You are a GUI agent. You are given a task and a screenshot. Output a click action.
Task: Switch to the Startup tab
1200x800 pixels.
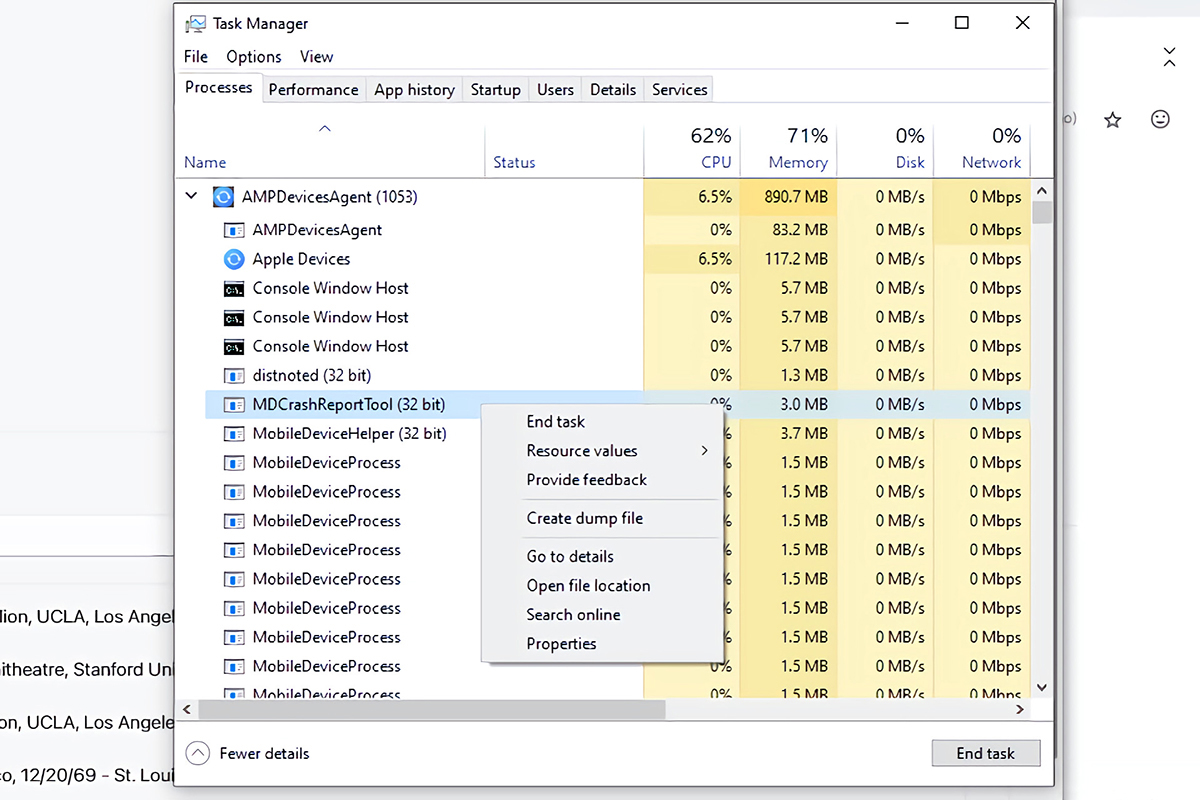click(496, 89)
